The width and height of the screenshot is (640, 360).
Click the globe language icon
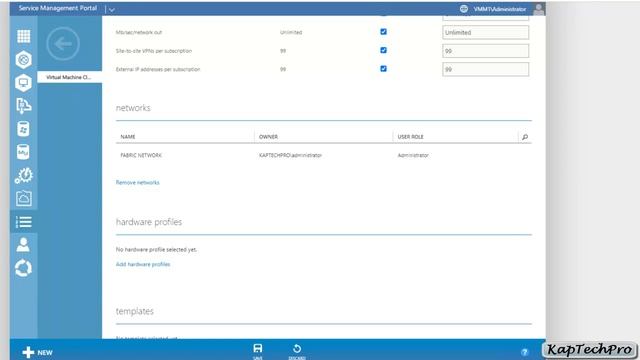(464, 9)
